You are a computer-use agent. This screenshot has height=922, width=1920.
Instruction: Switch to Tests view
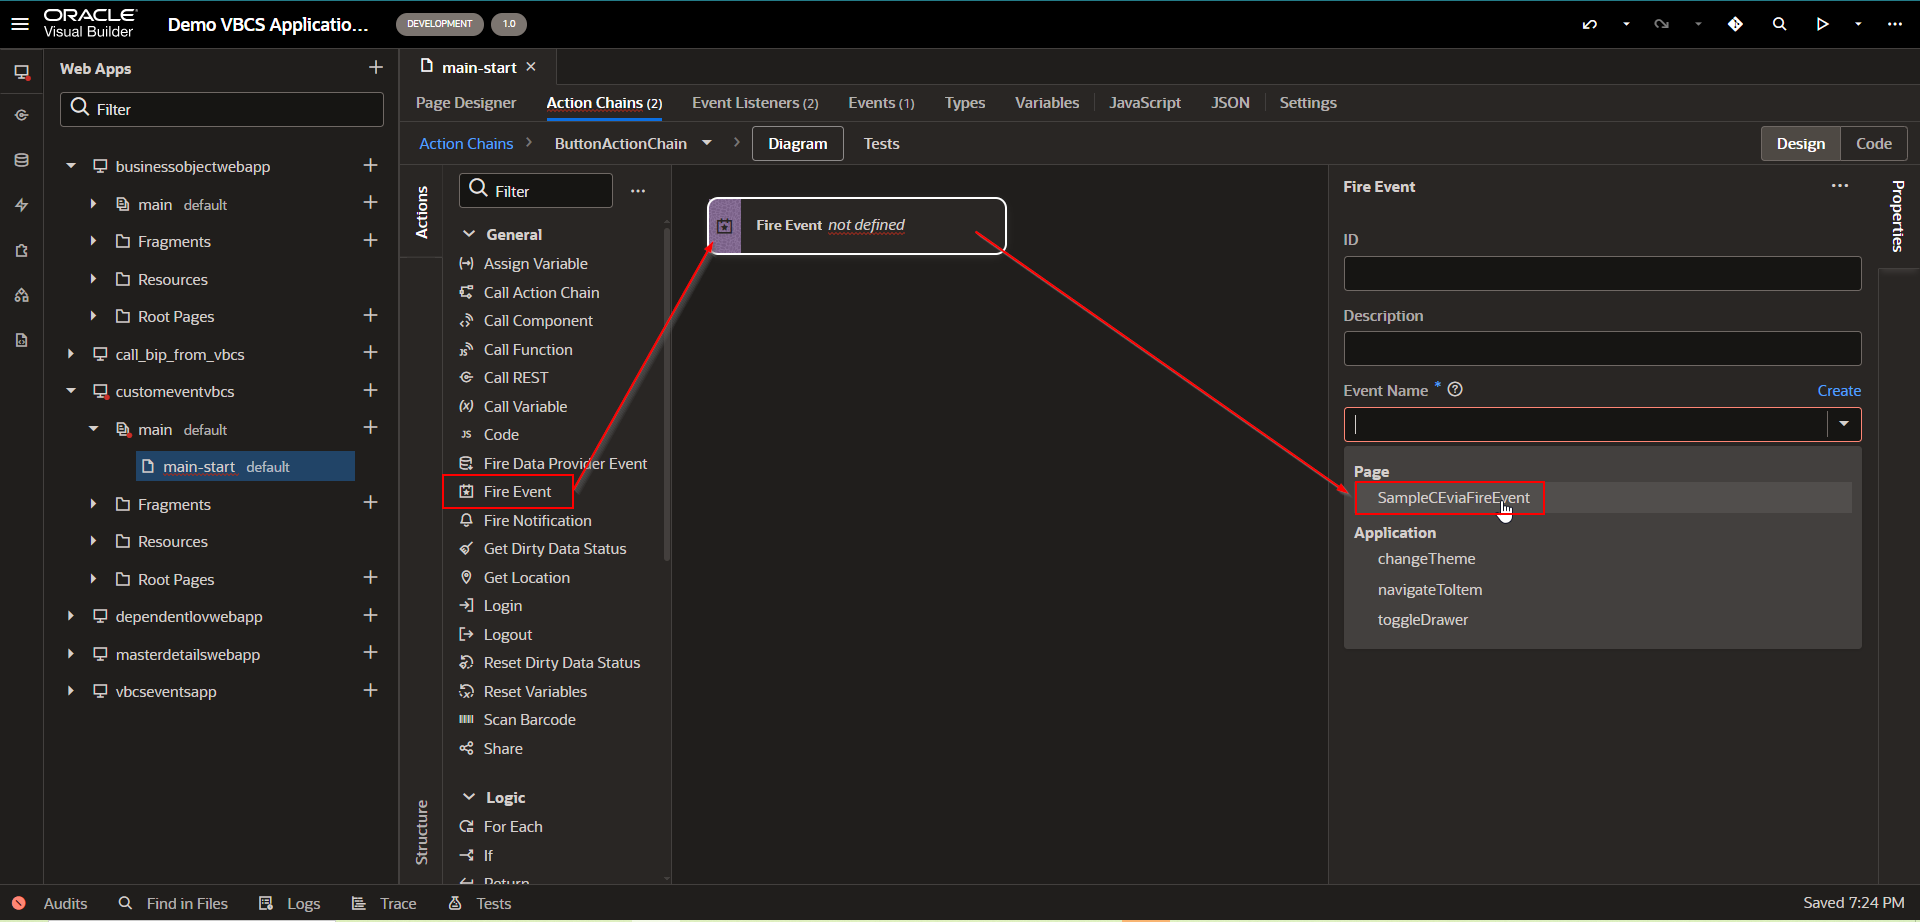pyautogui.click(x=881, y=144)
